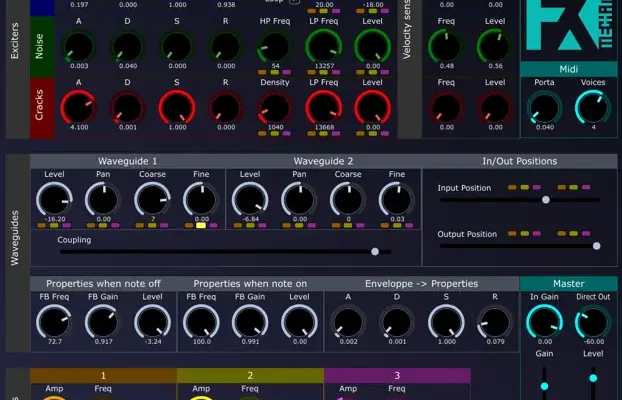Click the Noise exciter Attack knob
This screenshot has width=622, height=400.
(79, 46)
